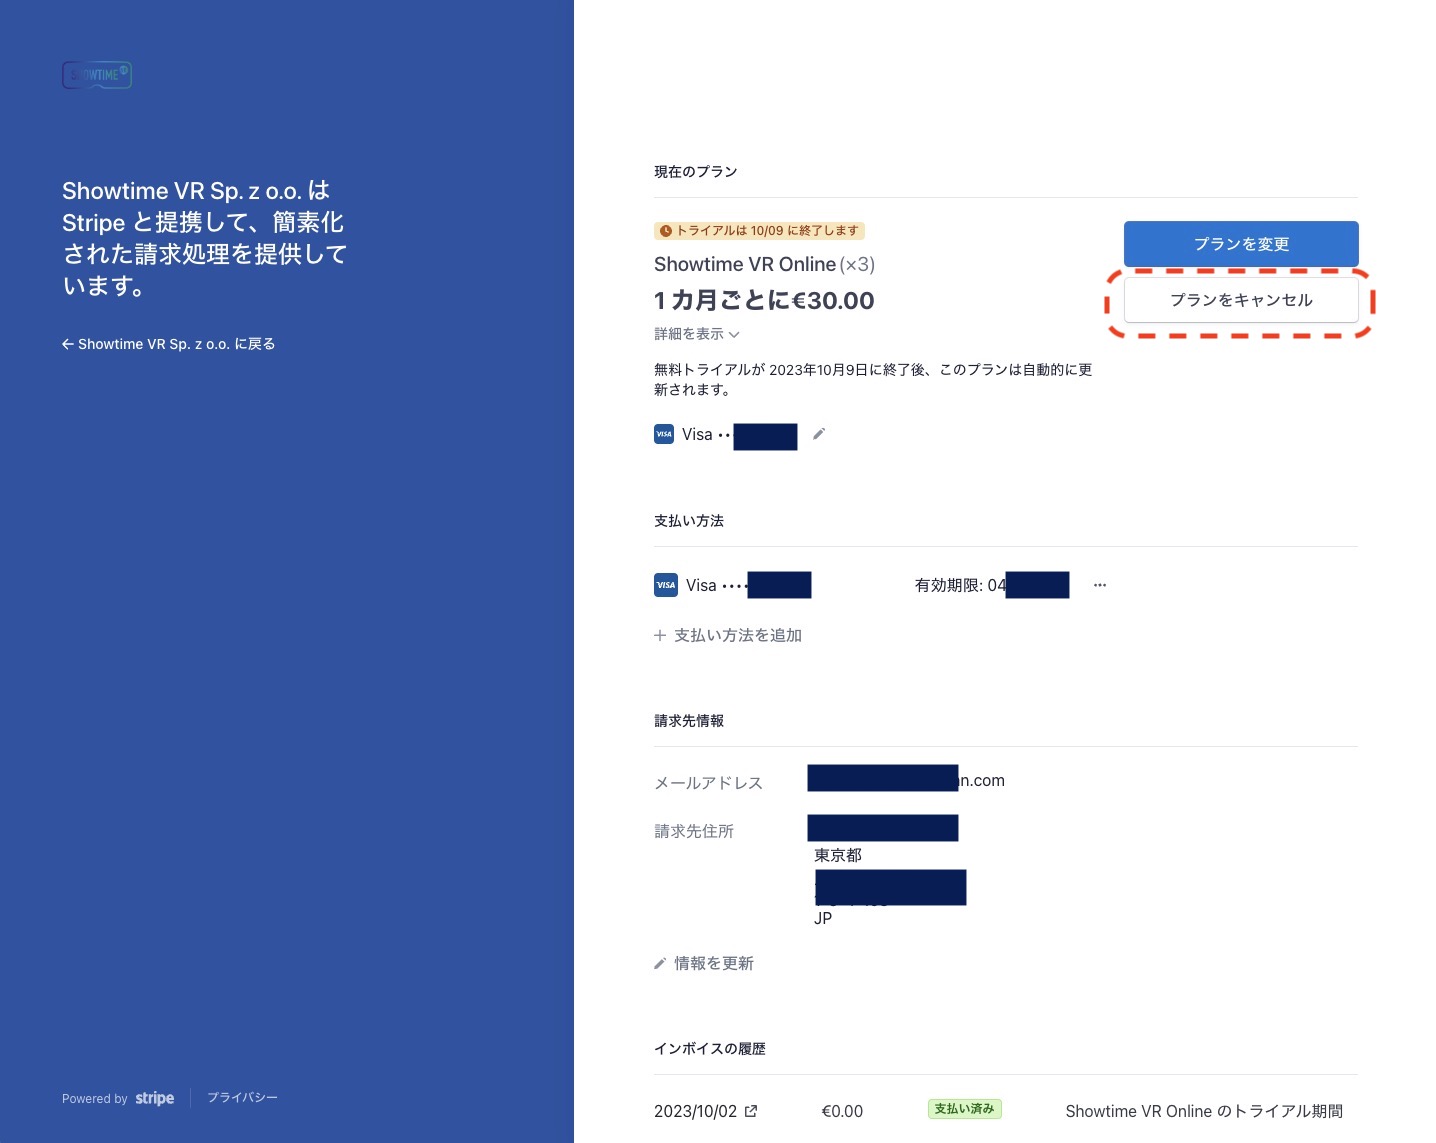Click the Showtime VR logo
Screen dimensions: 1436x1143
click(x=97, y=75)
